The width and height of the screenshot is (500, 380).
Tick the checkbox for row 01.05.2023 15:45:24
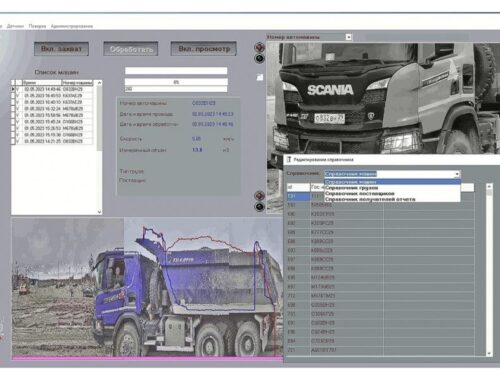coord(13,122)
